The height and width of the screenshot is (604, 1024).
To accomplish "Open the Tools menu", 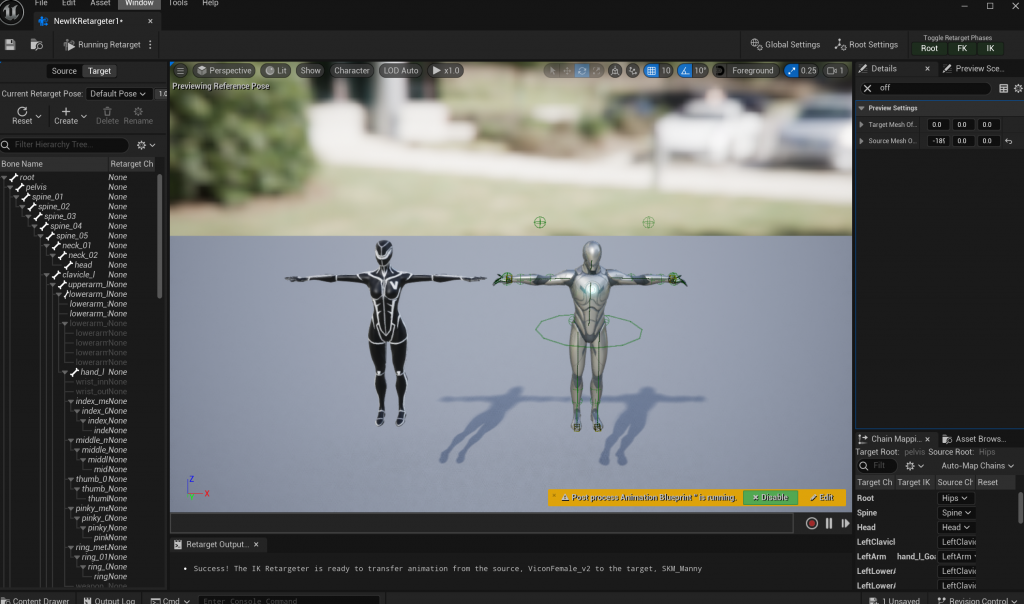I will click(x=178, y=3).
